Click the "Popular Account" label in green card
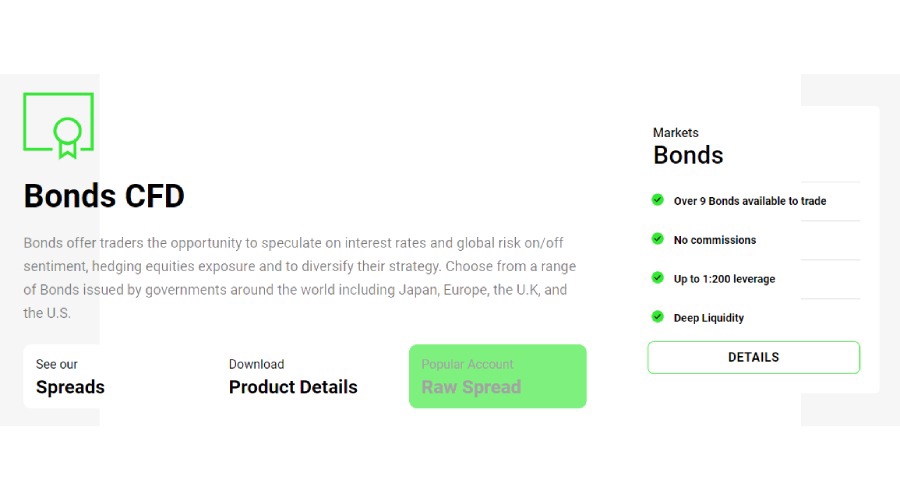The width and height of the screenshot is (900, 500). [x=467, y=364]
